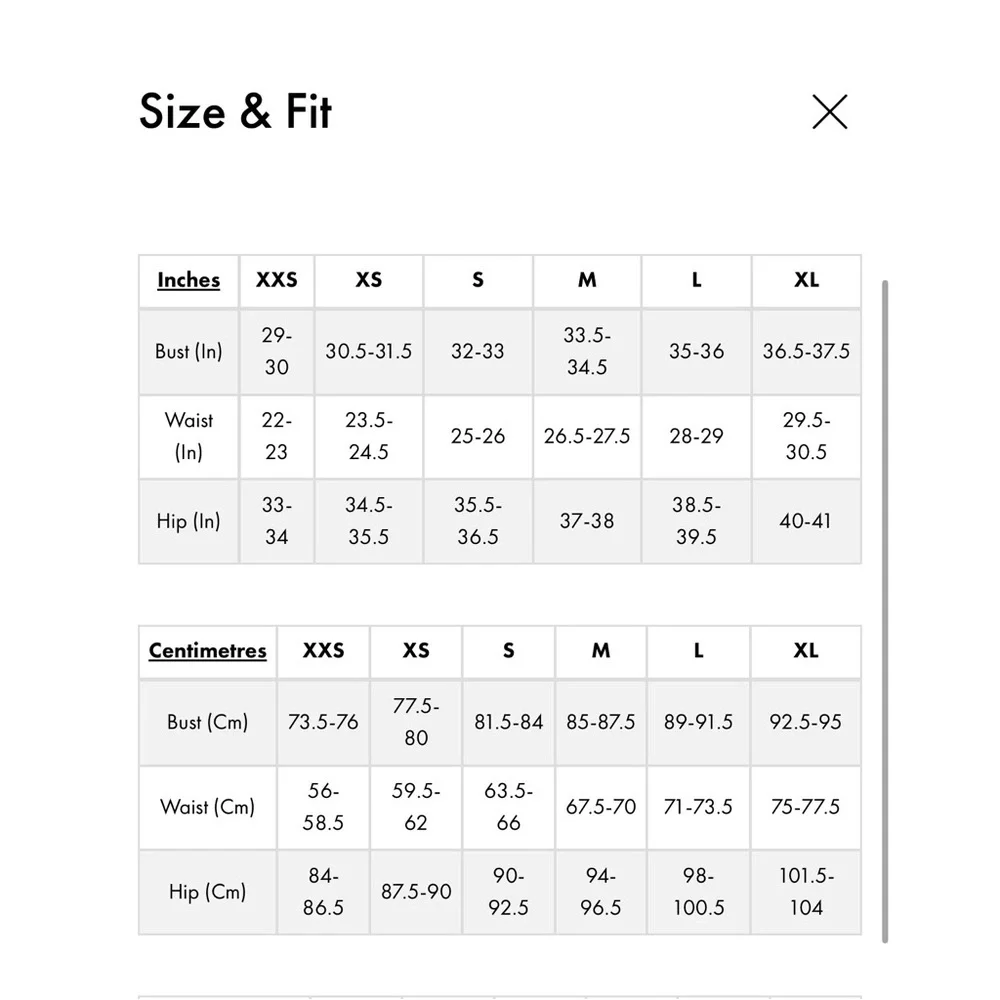
Task: Click the Bust (In) row label
Action: point(188,351)
